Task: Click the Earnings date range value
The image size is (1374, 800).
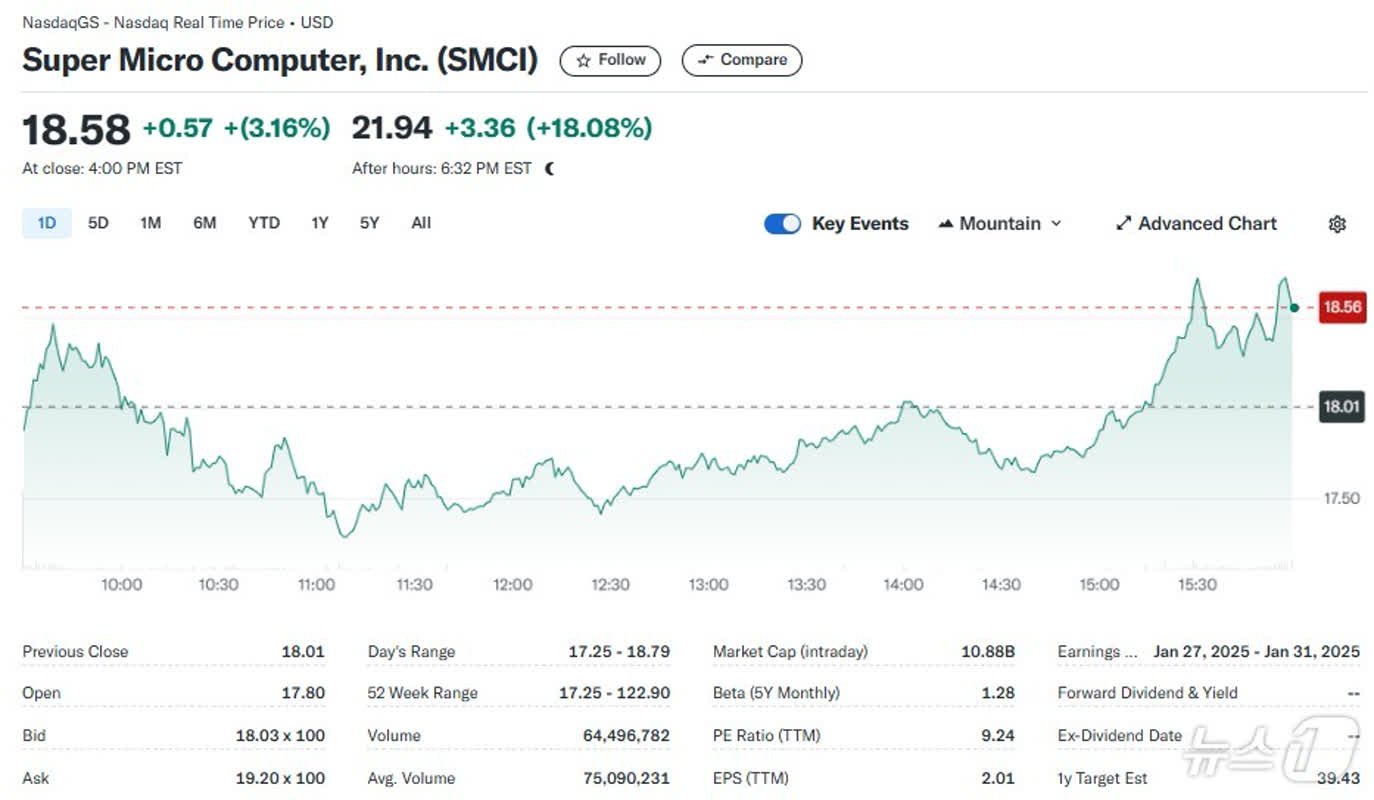Action: click(1256, 652)
